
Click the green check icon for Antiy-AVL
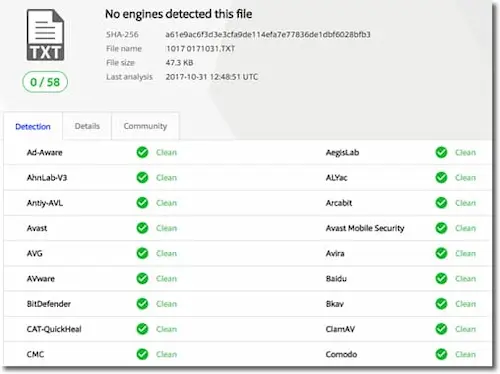point(142,203)
